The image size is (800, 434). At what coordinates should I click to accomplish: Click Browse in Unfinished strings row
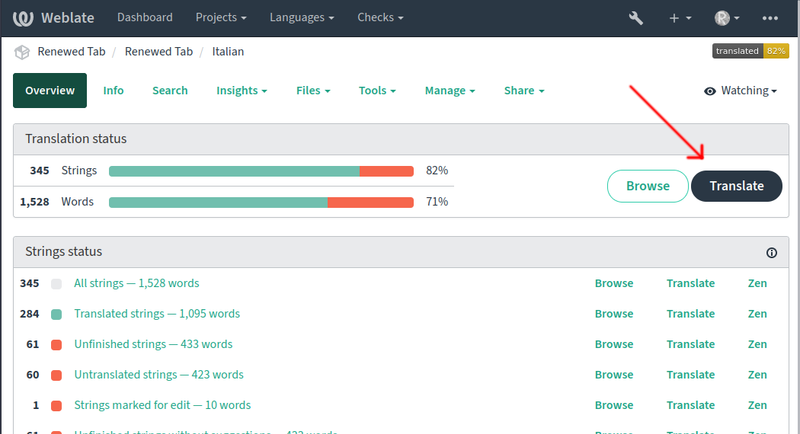(x=614, y=344)
